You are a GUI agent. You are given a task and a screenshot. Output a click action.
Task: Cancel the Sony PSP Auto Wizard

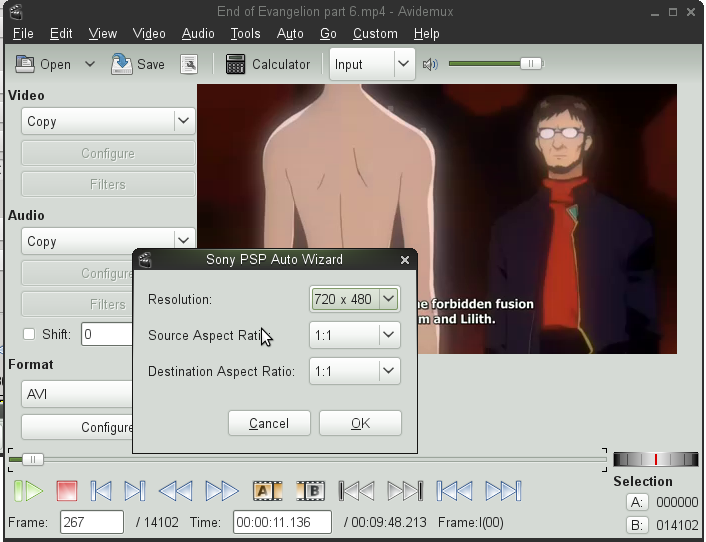point(269,423)
